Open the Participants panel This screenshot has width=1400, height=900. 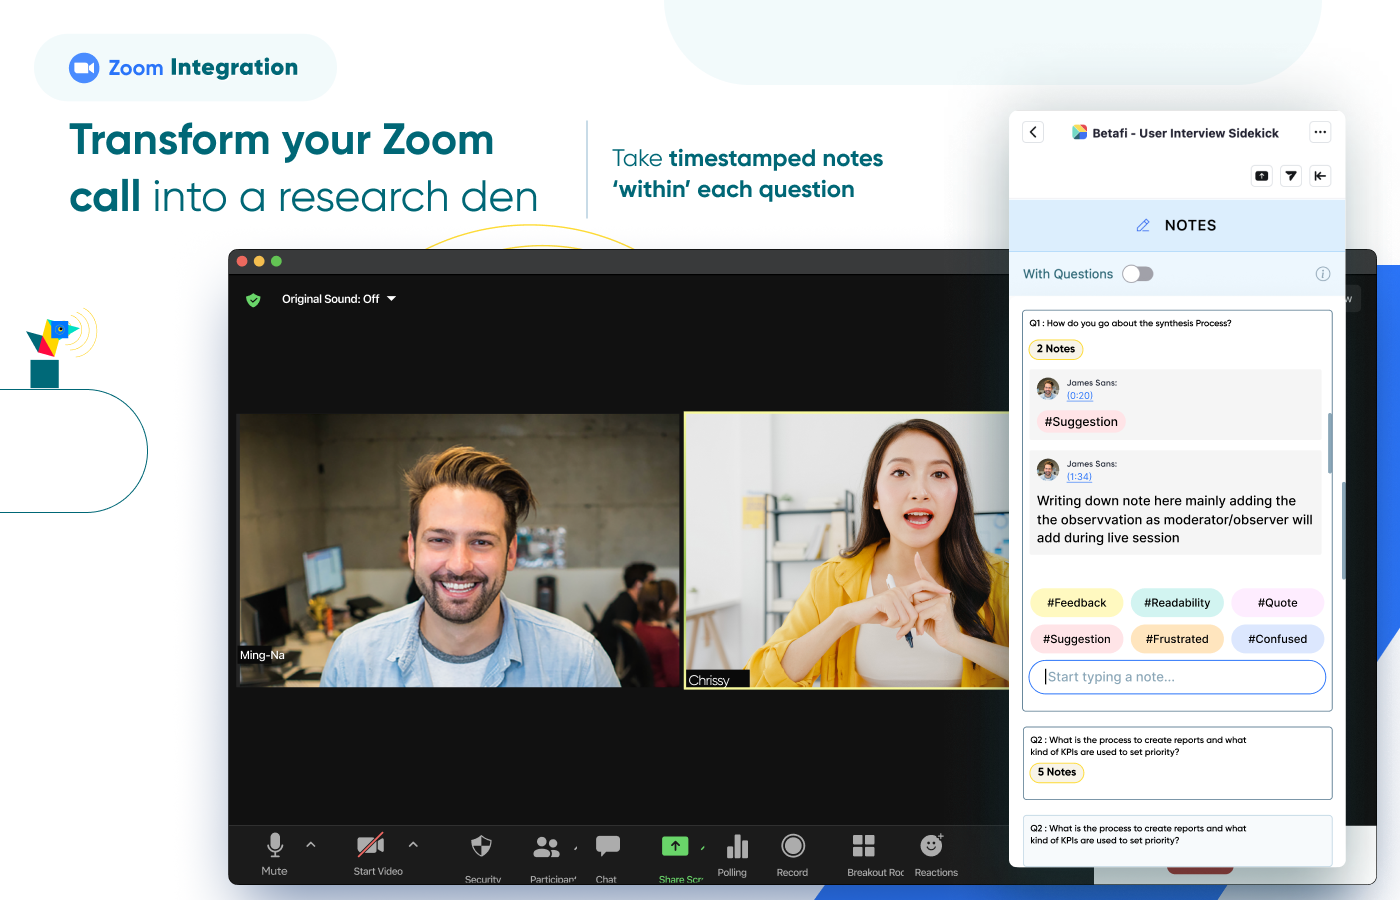(x=547, y=847)
